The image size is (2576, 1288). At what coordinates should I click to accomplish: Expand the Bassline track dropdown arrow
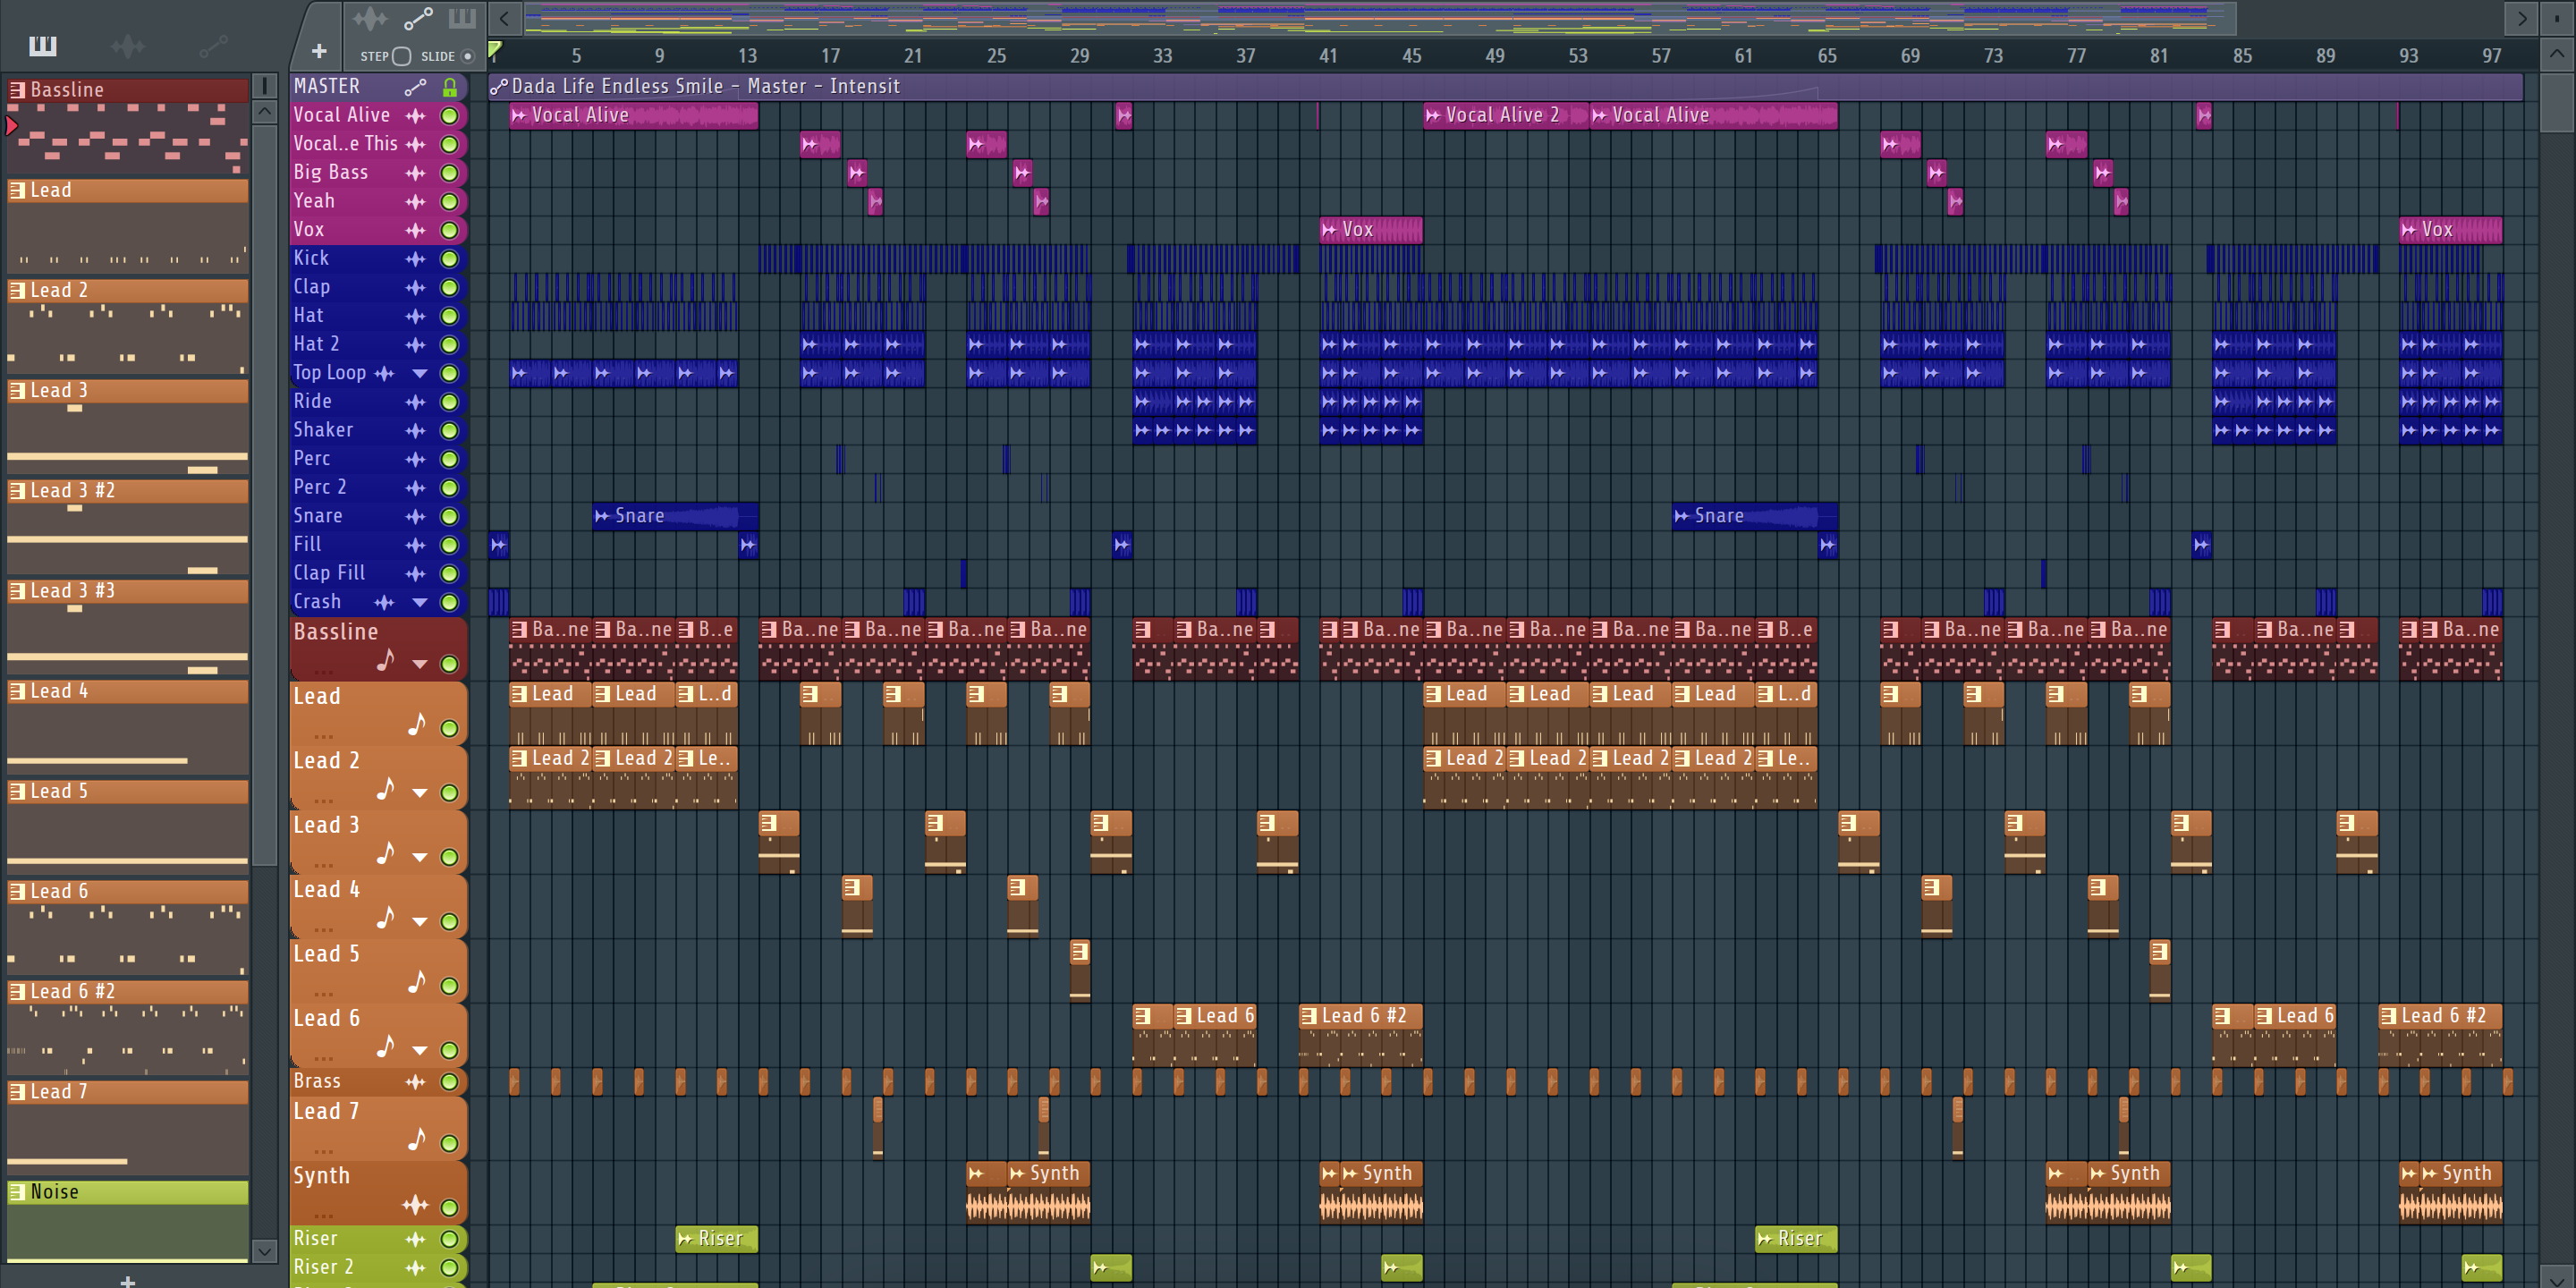coord(420,664)
